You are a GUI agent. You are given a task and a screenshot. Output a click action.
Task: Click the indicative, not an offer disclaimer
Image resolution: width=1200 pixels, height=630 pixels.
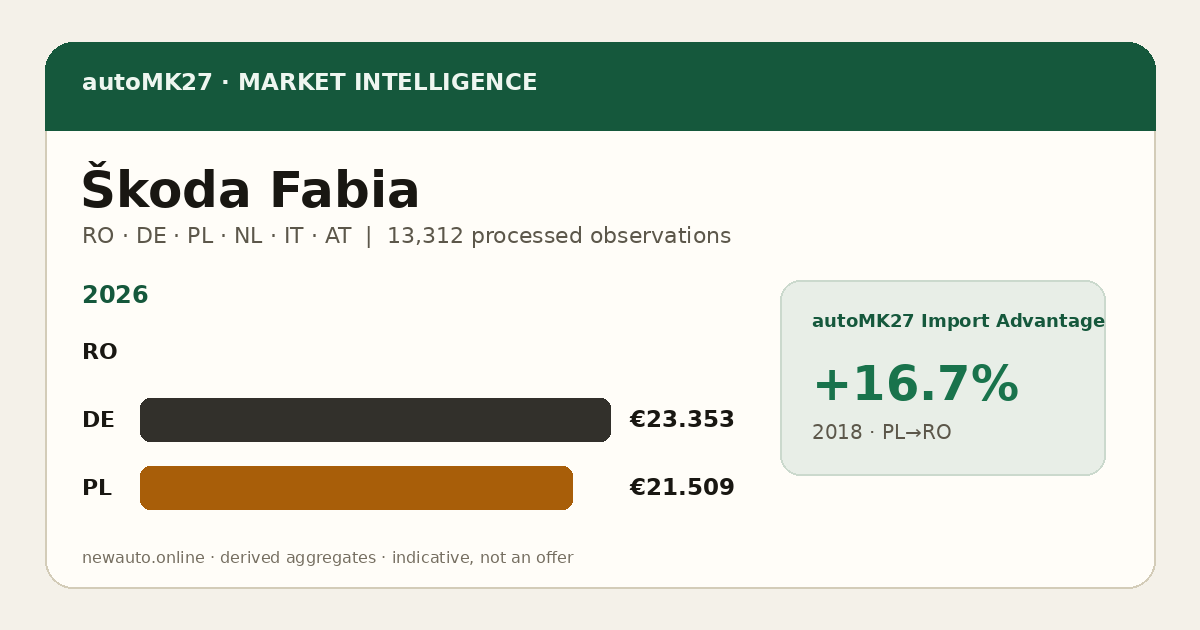[482, 558]
